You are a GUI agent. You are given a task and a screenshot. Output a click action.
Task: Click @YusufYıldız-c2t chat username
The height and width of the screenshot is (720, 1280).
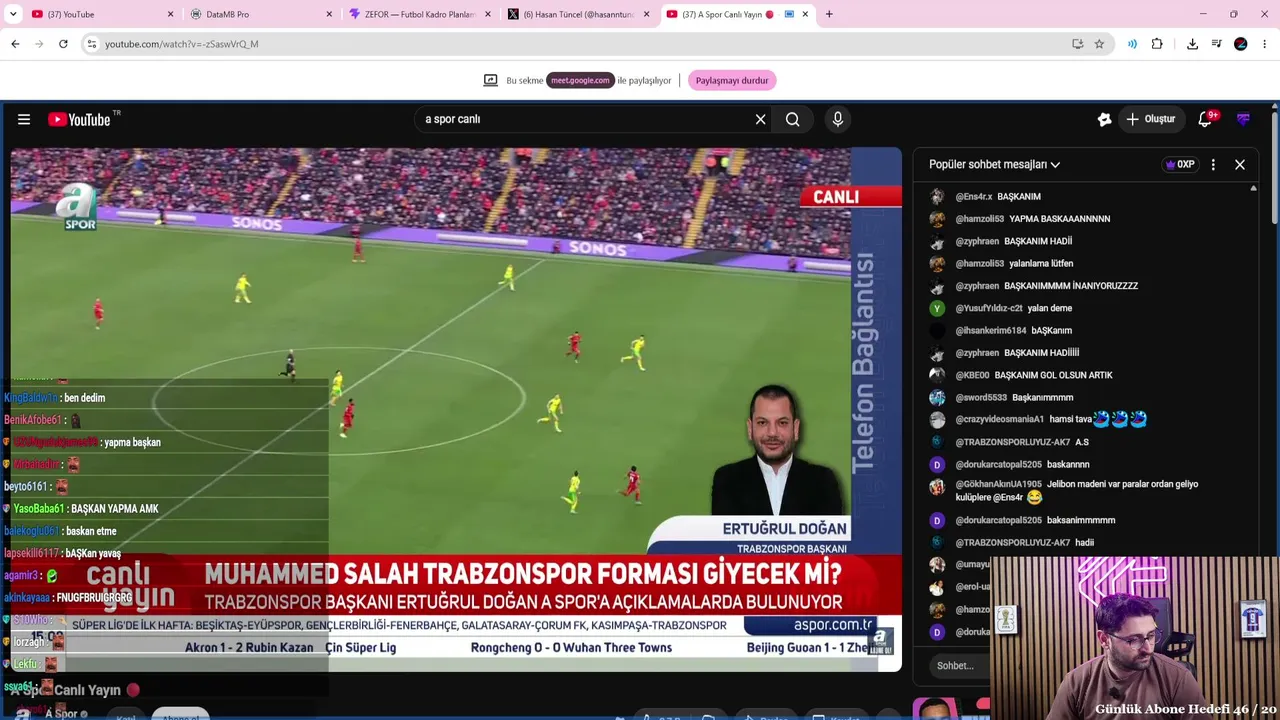click(989, 308)
